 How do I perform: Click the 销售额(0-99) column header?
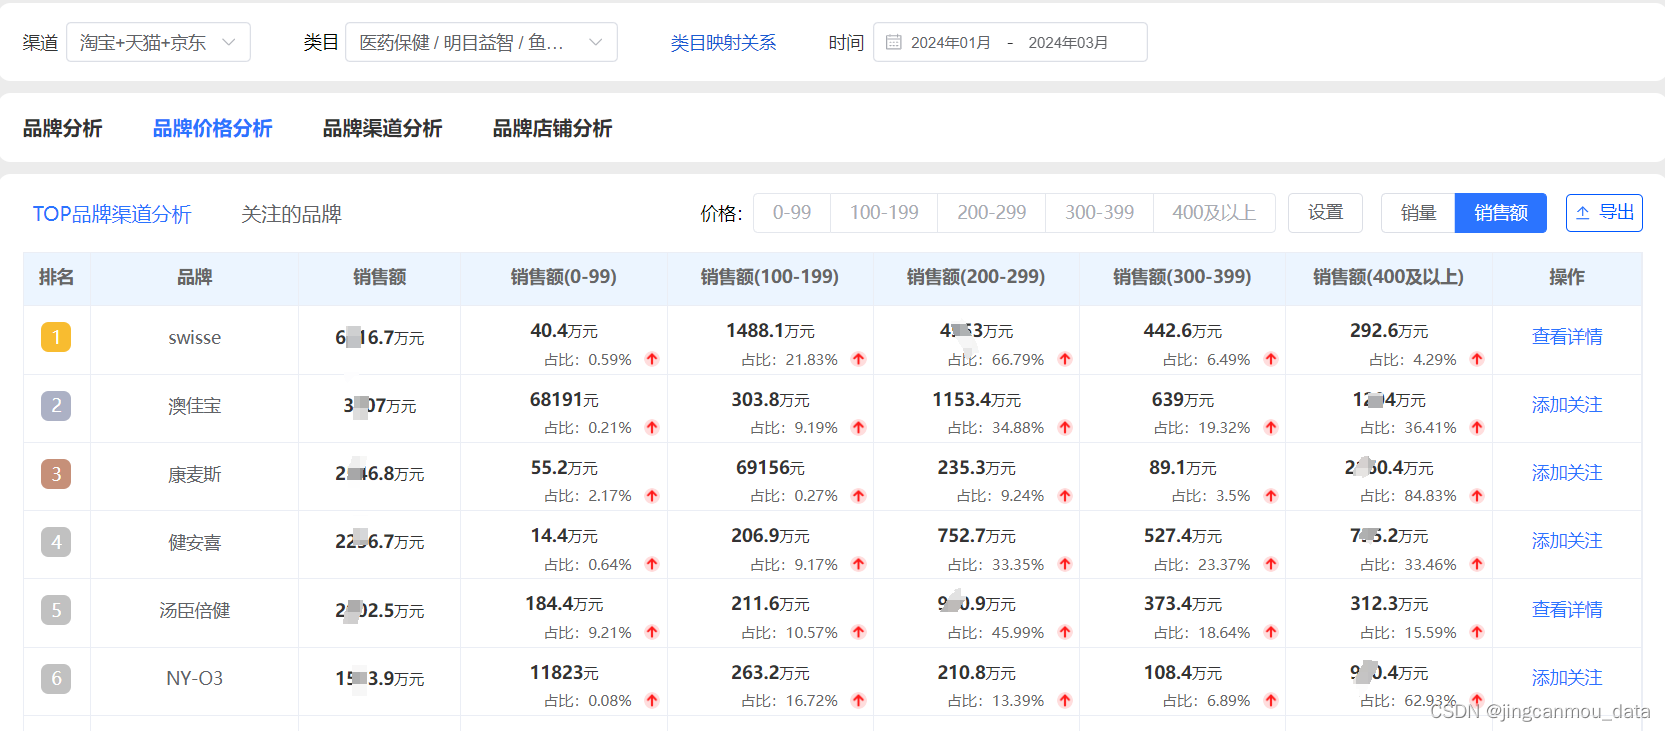(564, 277)
